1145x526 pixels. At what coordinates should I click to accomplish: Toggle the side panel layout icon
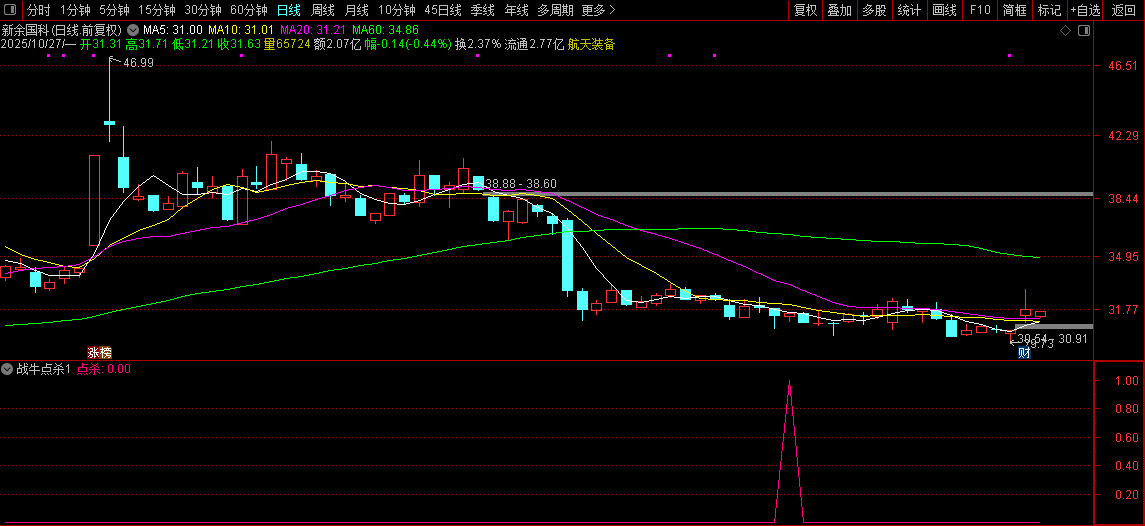pos(1082,32)
